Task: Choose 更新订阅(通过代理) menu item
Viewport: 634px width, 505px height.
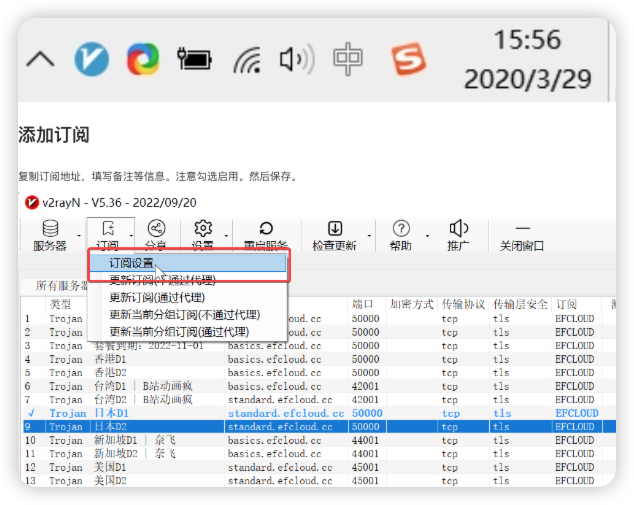Action: [157, 298]
